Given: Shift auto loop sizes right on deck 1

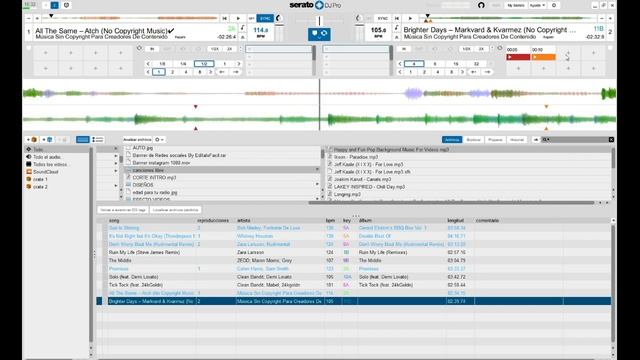Looking at the screenshot, I should click(239, 64).
